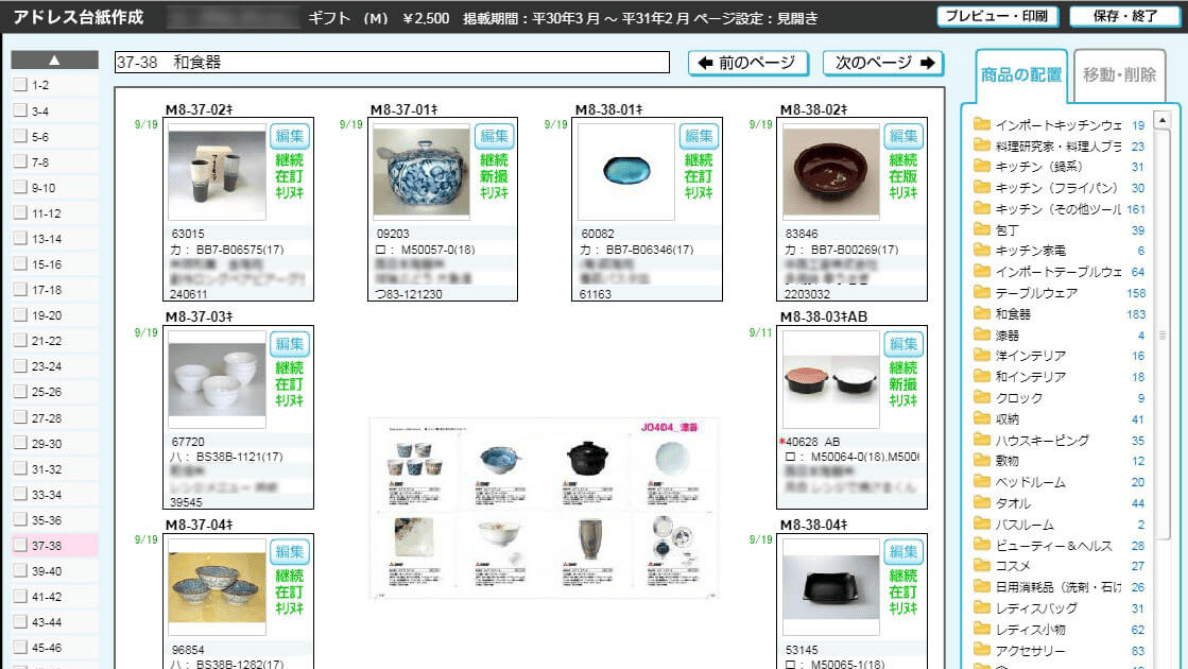The image size is (1188, 669).
Task: Open the クロック folder icon
Action: (x=981, y=398)
